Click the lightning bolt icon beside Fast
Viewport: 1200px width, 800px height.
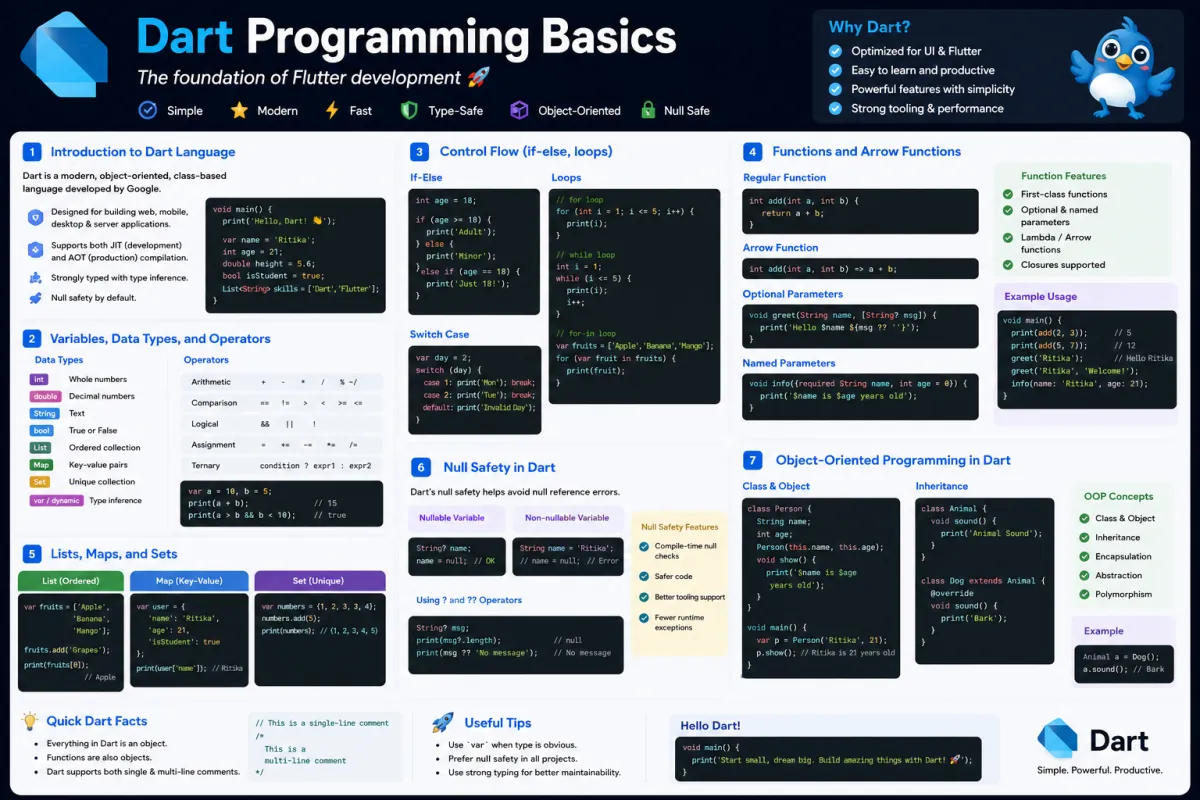coord(332,110)
